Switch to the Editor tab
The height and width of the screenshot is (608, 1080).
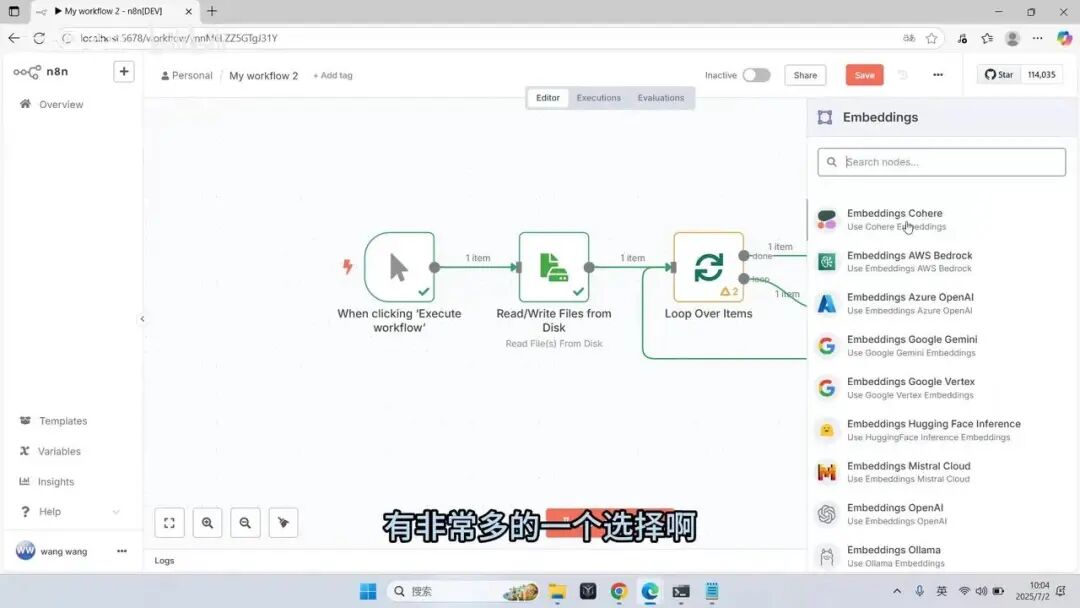(x=548, y=98)
